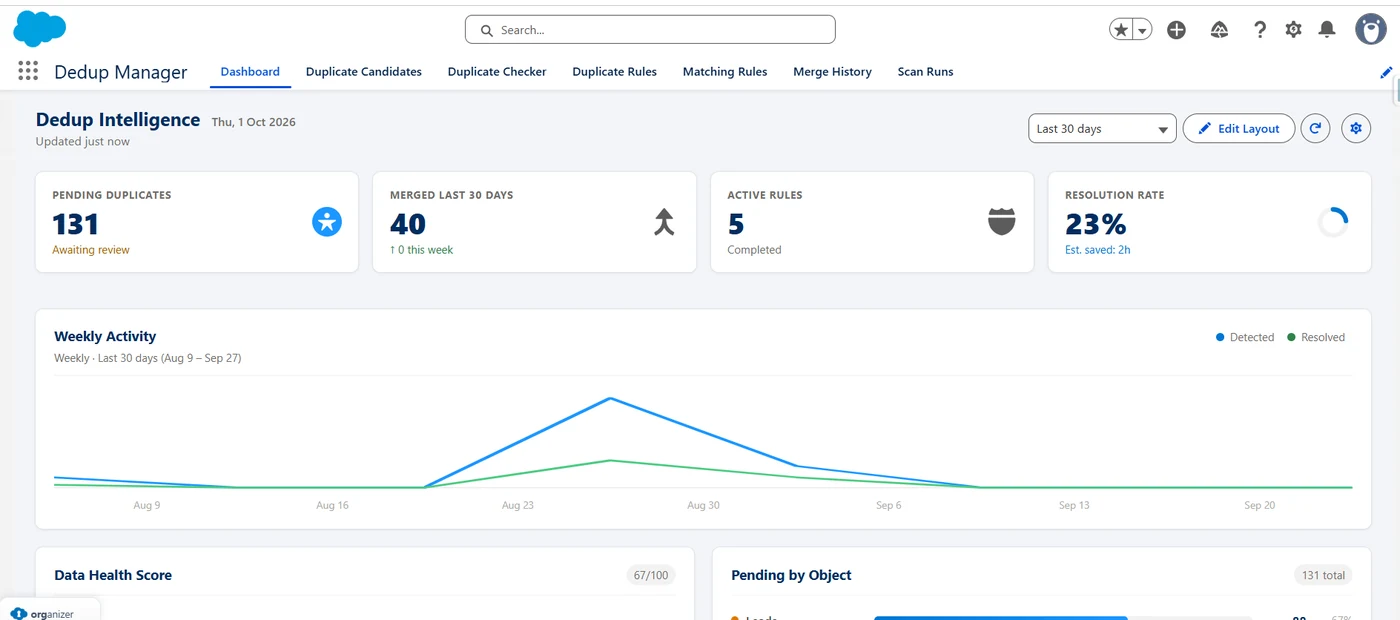Click the dashboard refresh button

click(x=1315, y=128)
